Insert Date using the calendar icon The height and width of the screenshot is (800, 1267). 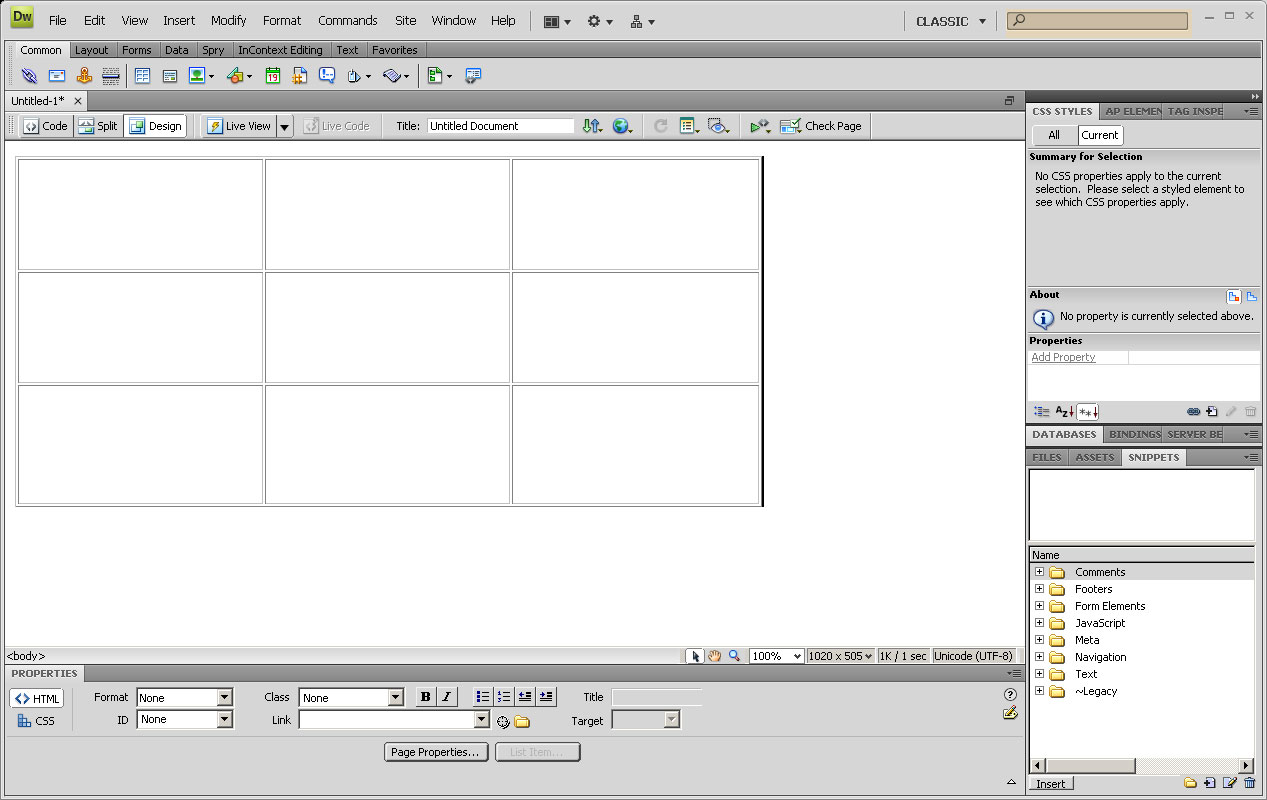click(x=272, y=76)
